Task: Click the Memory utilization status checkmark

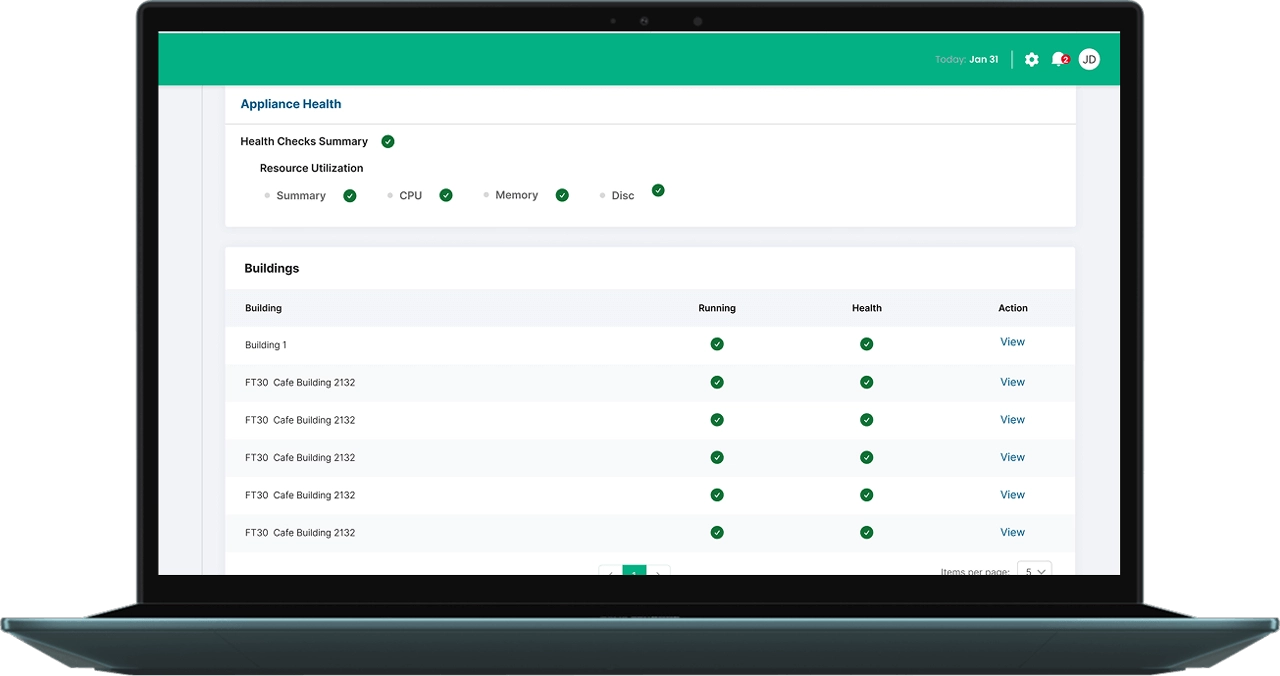Action: (x=562, y=196)
